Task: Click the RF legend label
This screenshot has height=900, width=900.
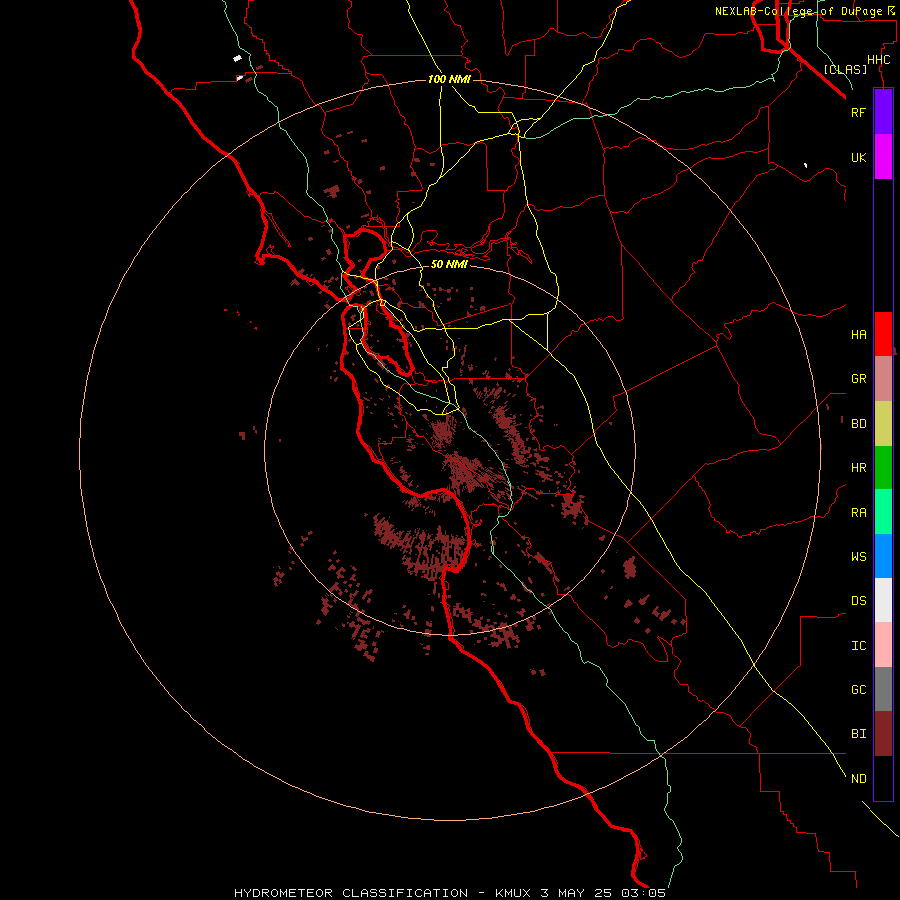Action: point(858,112)
